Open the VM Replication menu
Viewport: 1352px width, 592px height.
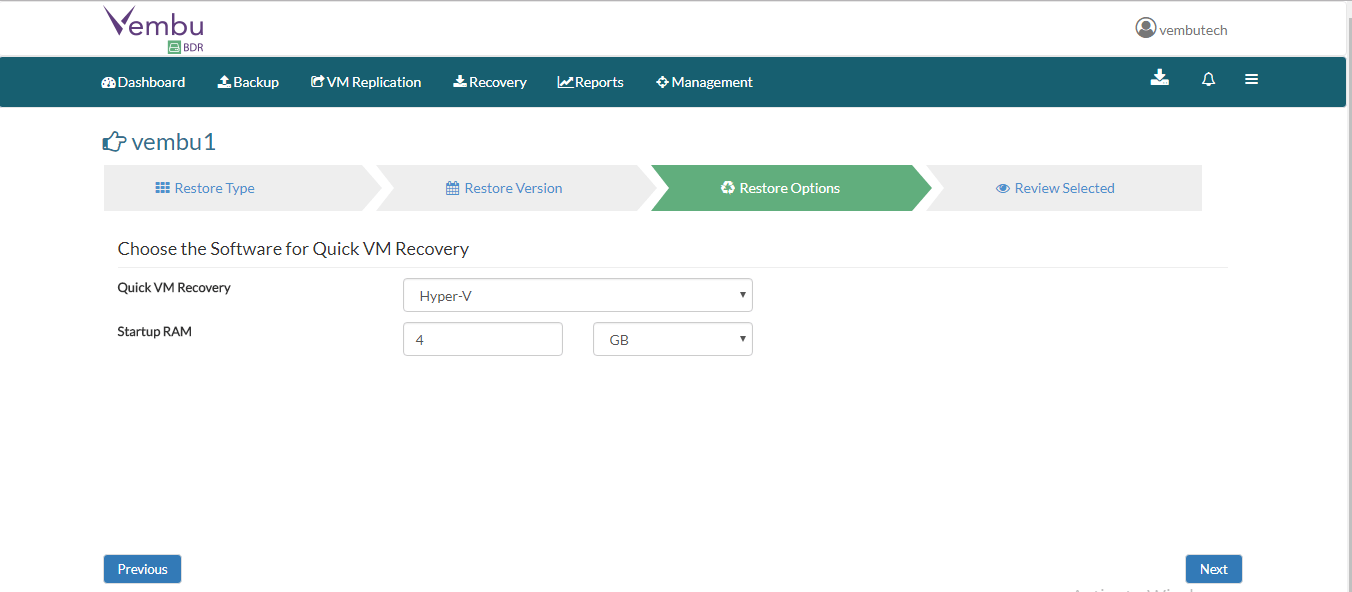coord(366,82)
